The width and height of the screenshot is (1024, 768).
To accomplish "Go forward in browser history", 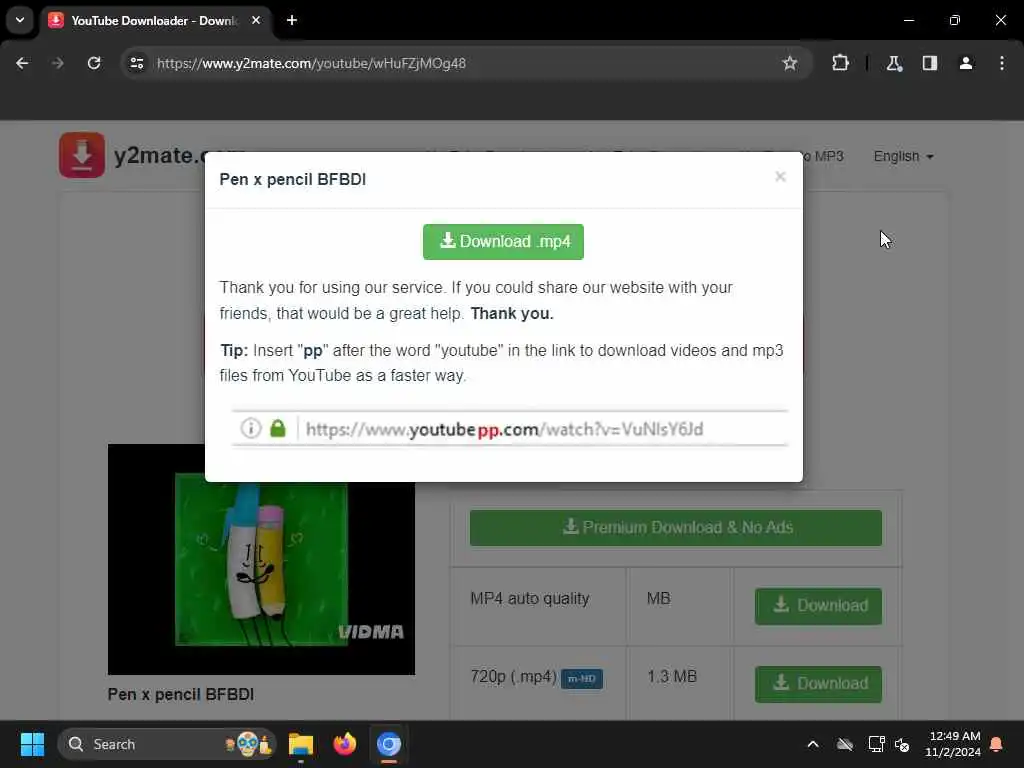I will [x=57, y=63].
